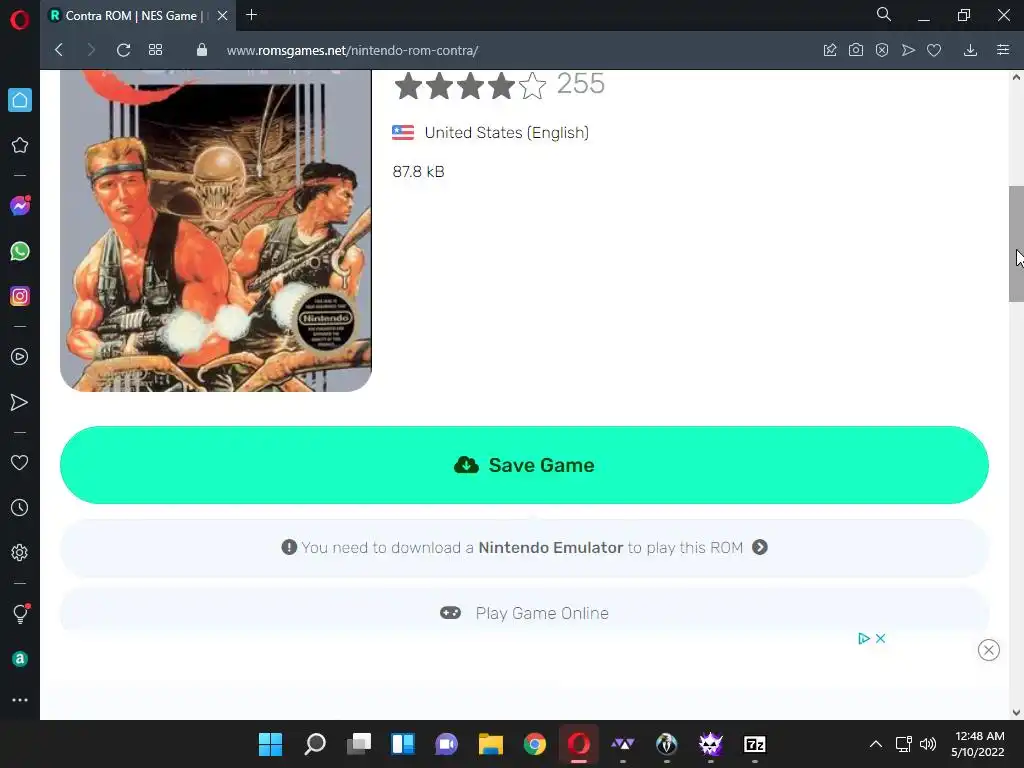
Task: Open the Opera main menu logo
Action: [x=20, y=20]
